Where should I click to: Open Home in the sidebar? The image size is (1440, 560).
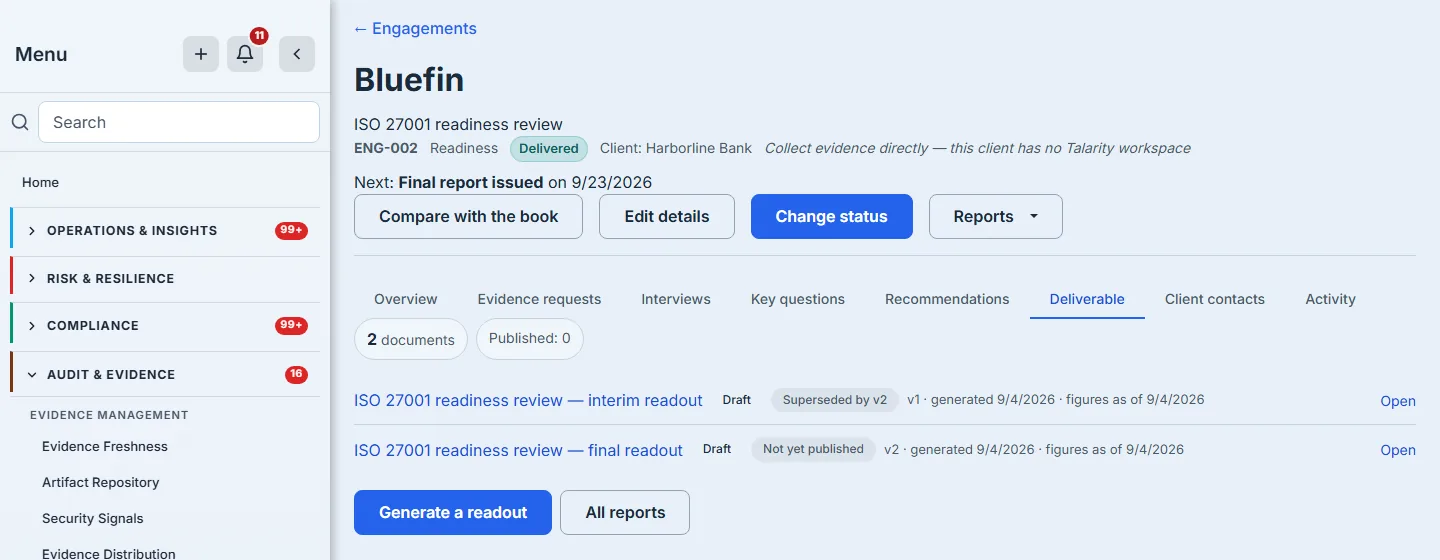click(x=40, y=182)
